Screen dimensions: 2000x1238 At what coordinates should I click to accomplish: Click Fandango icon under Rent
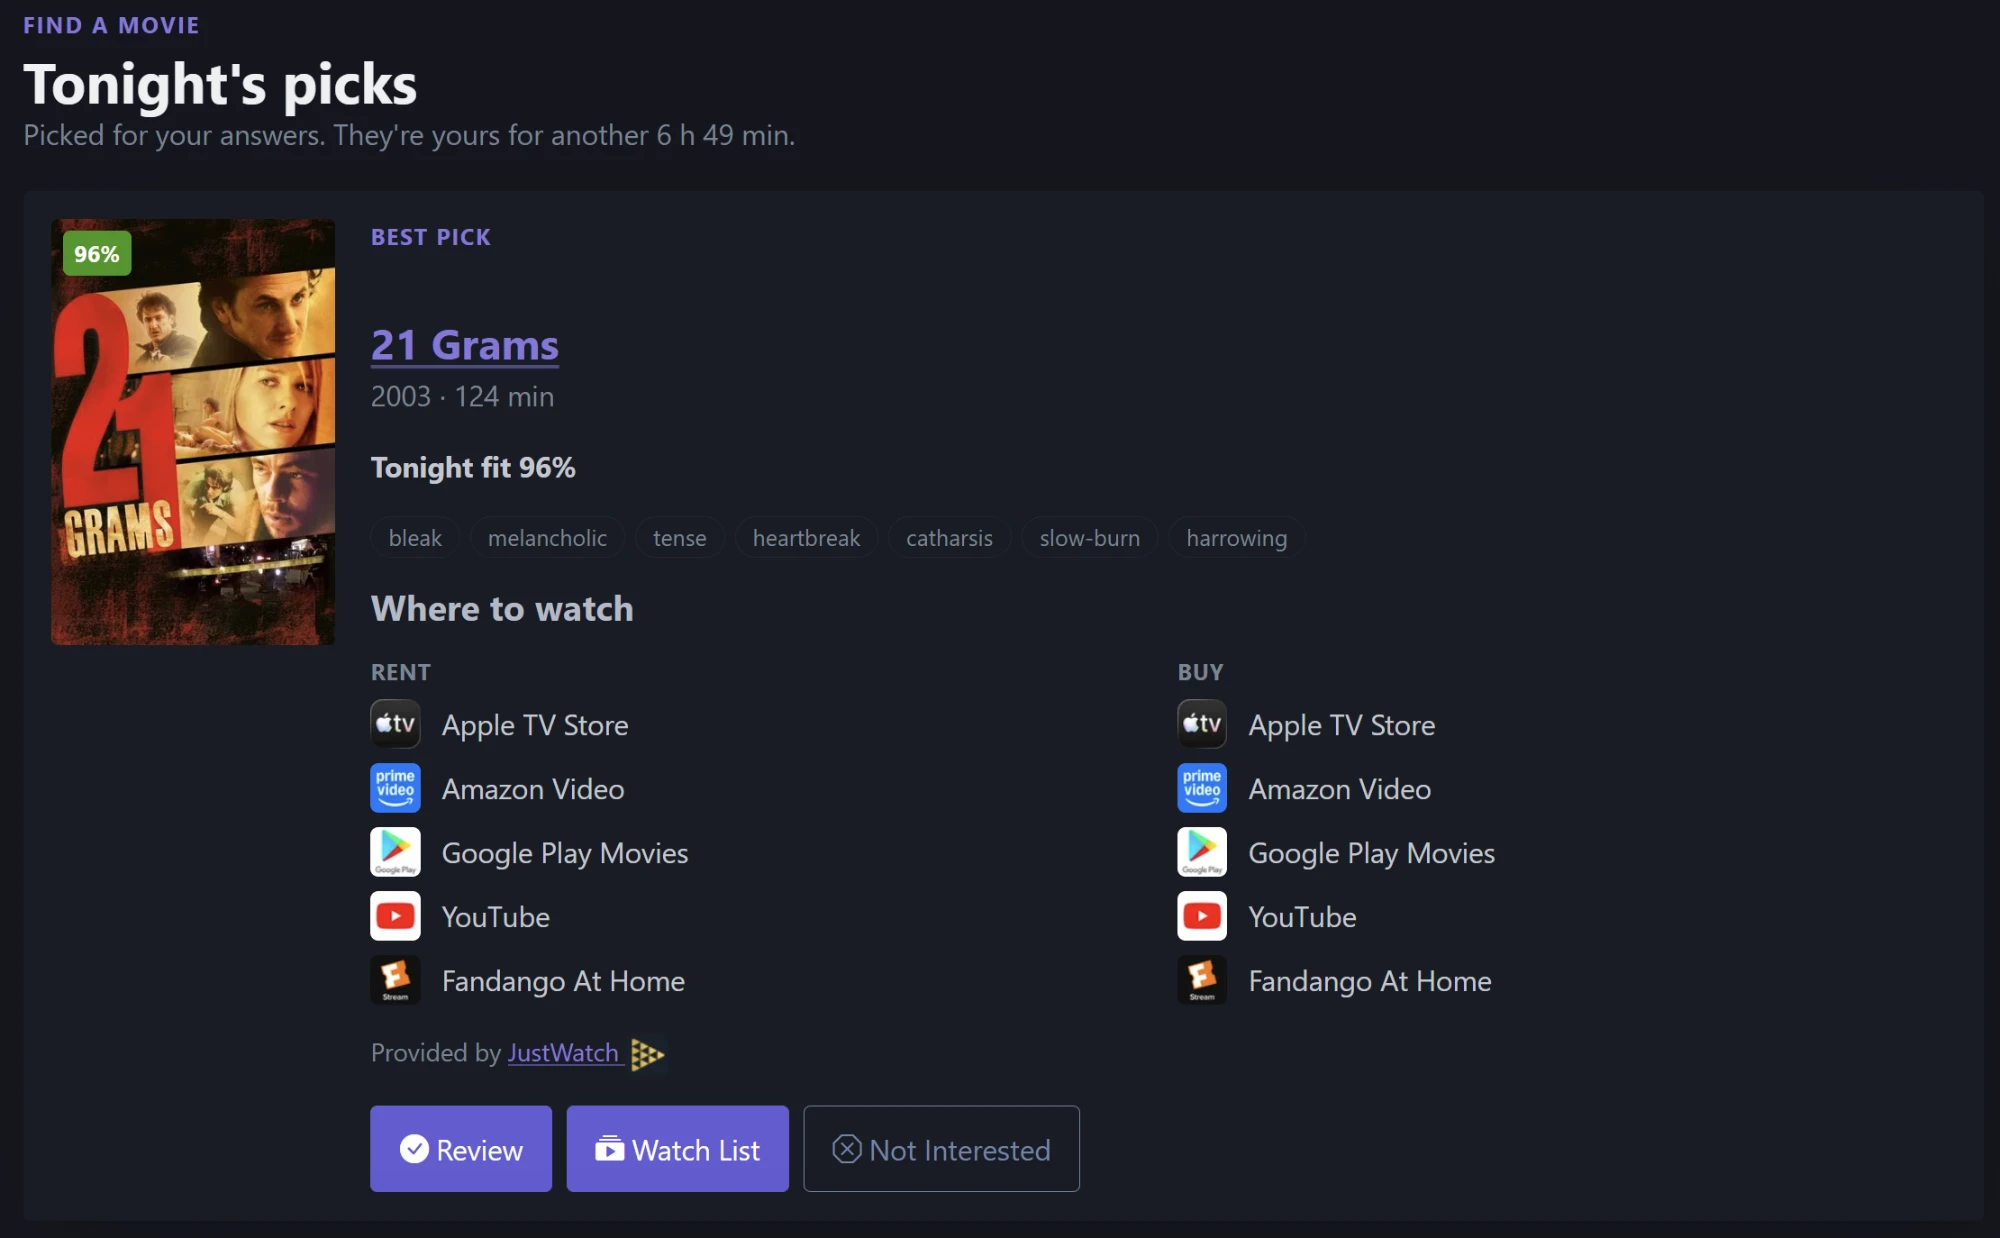[395, 980]
